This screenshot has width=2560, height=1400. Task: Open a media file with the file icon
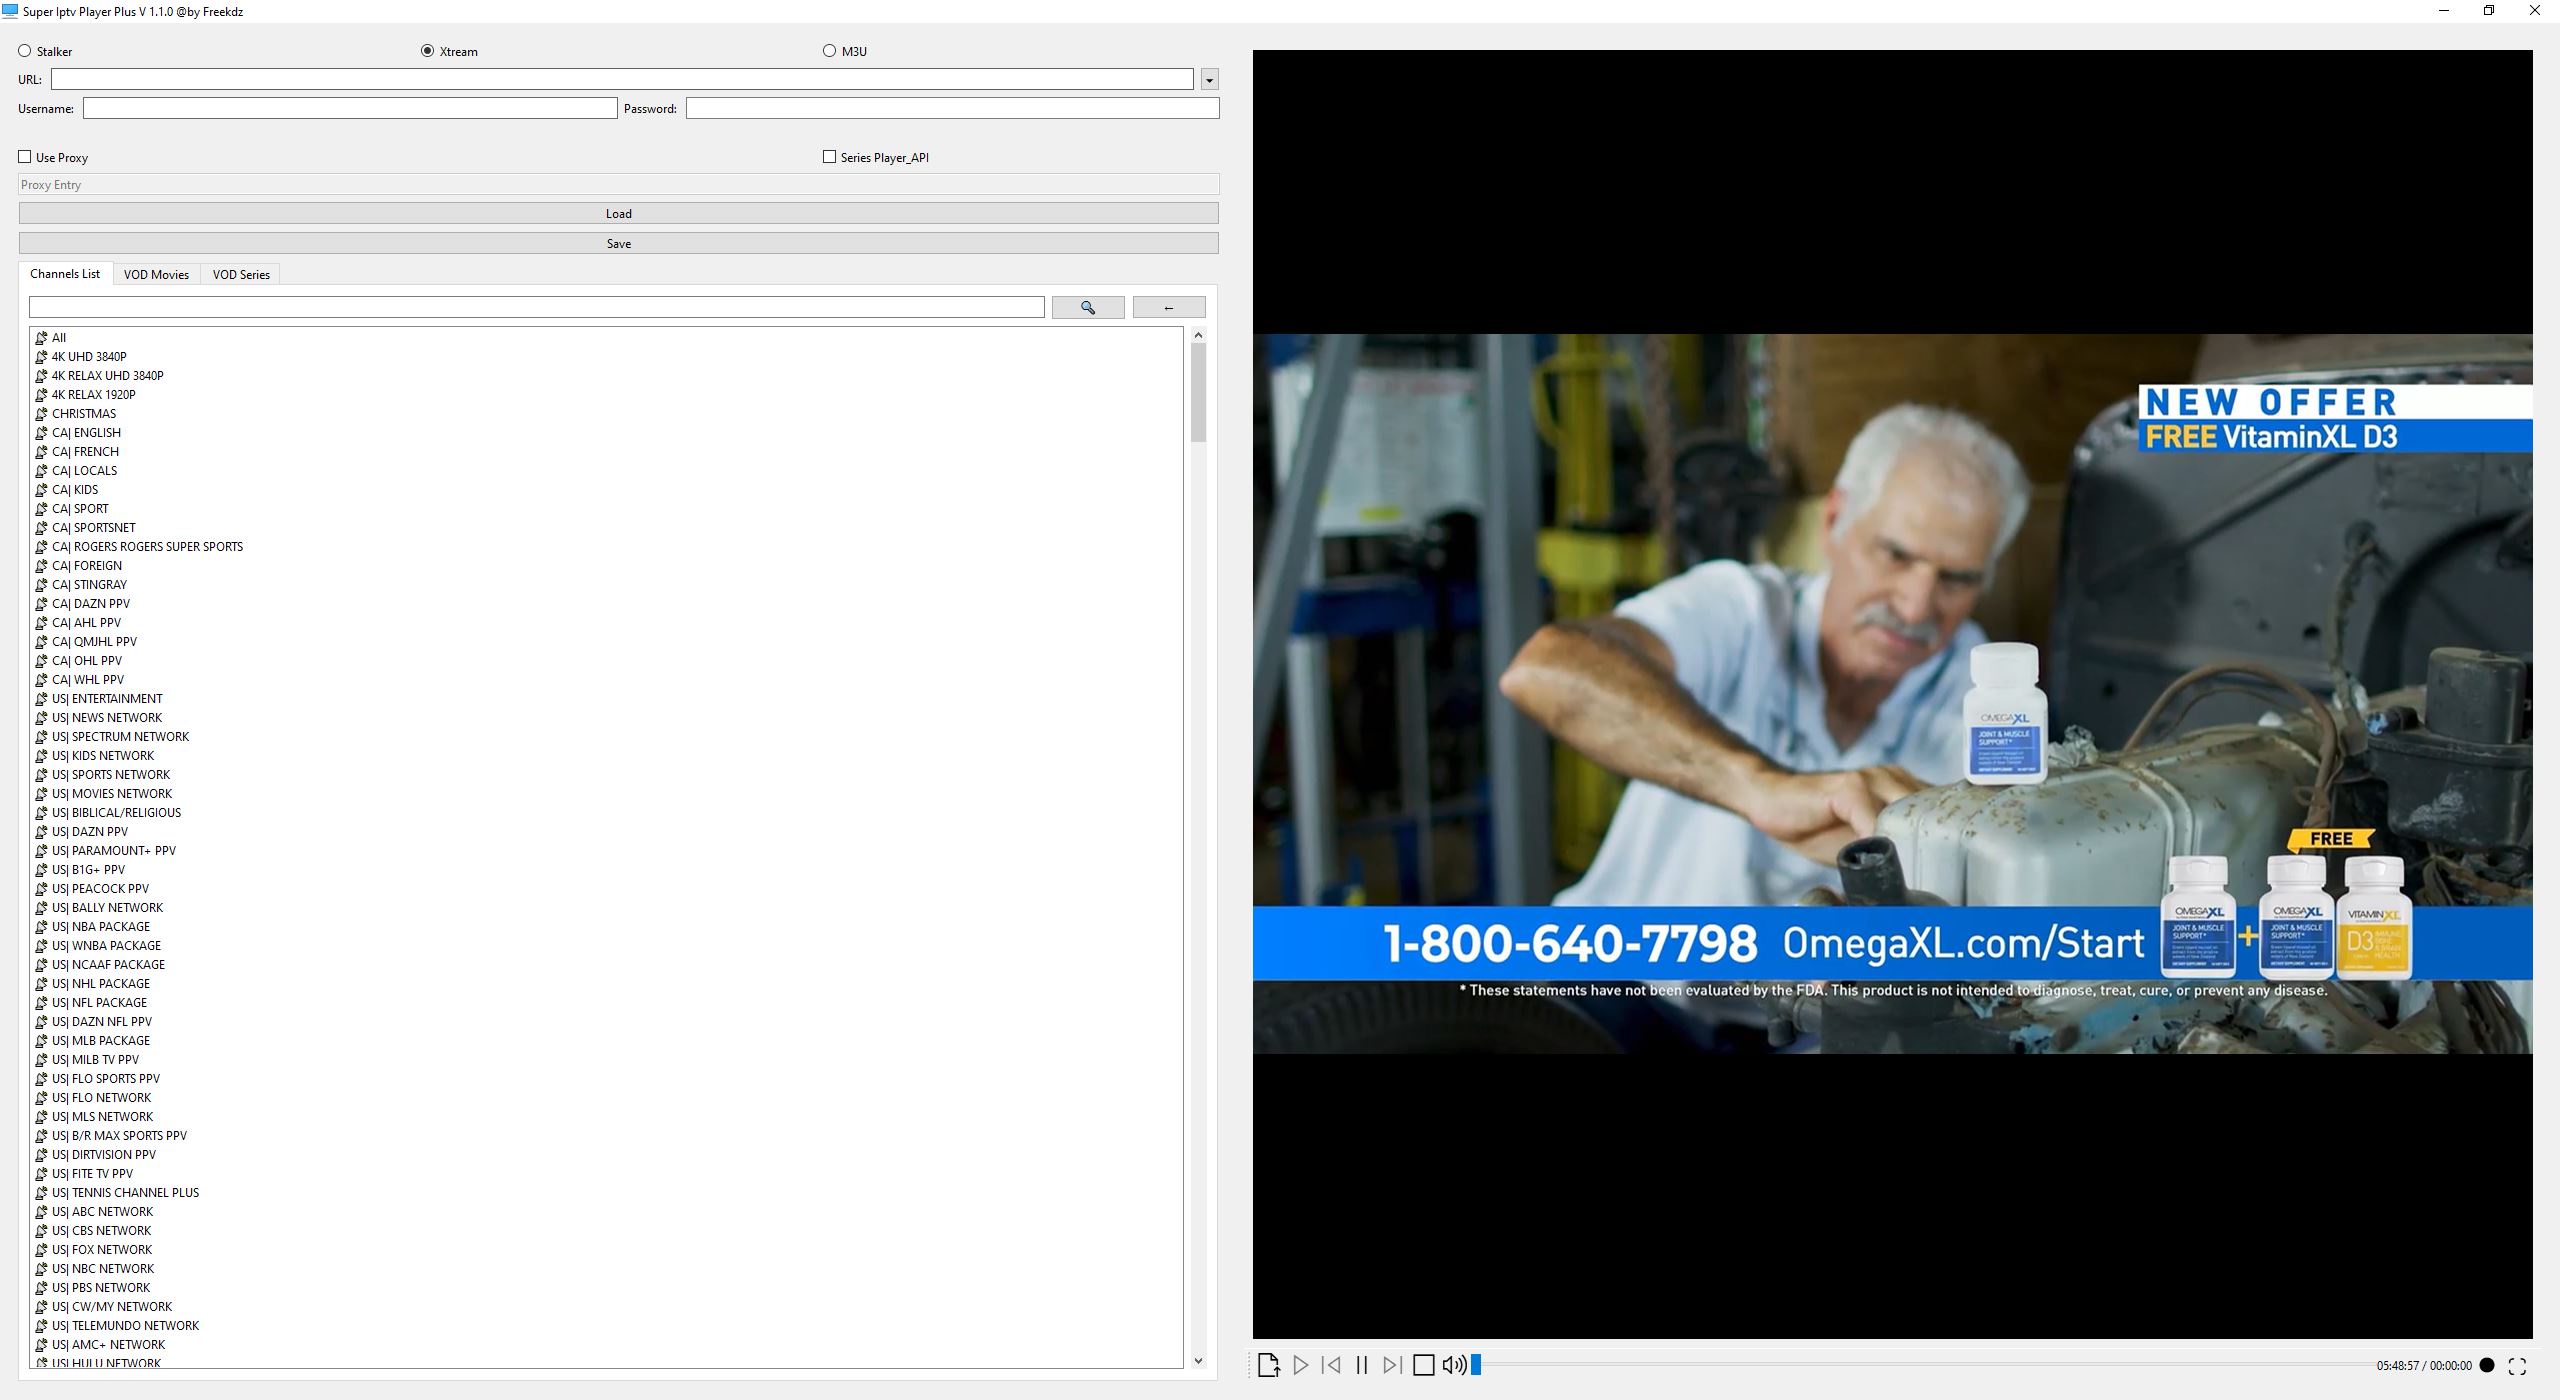pos(1269,1365)
